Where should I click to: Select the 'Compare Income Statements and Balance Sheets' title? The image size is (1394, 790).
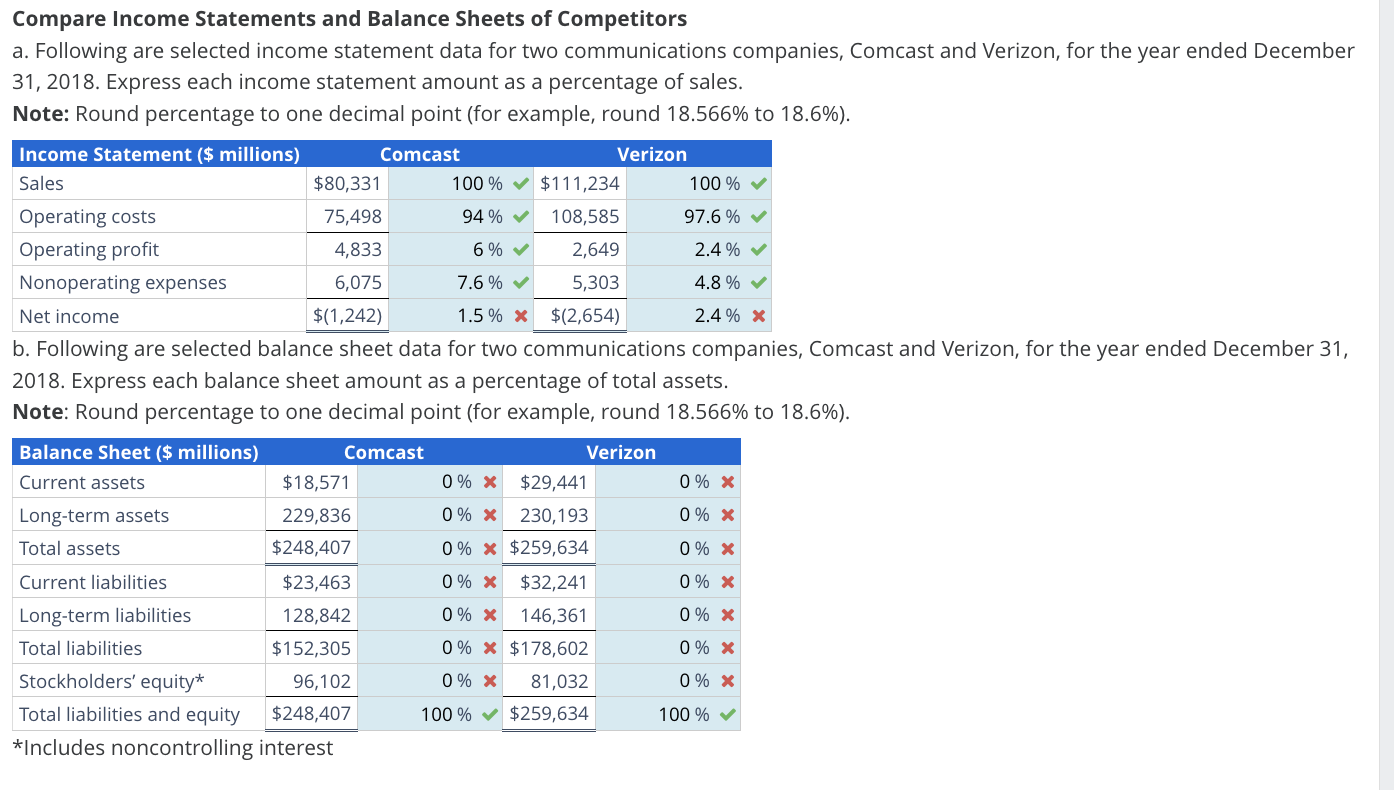click(350, 19)
